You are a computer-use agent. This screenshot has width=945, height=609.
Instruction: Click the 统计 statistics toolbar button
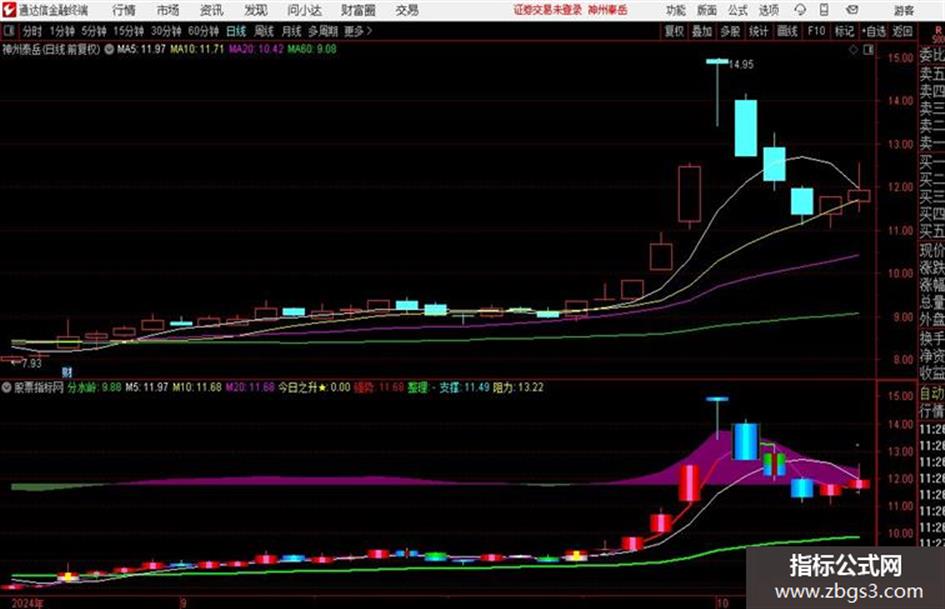(758, 31)
